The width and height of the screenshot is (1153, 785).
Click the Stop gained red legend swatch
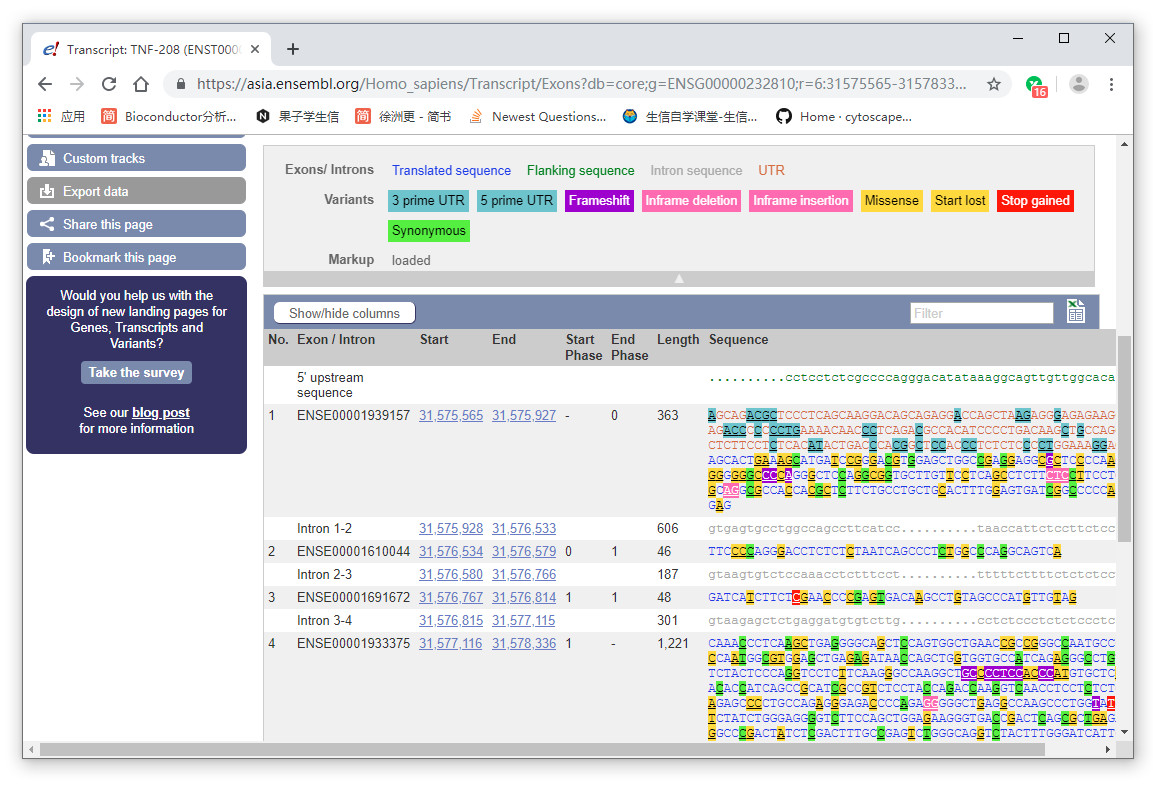point(1035,200)
